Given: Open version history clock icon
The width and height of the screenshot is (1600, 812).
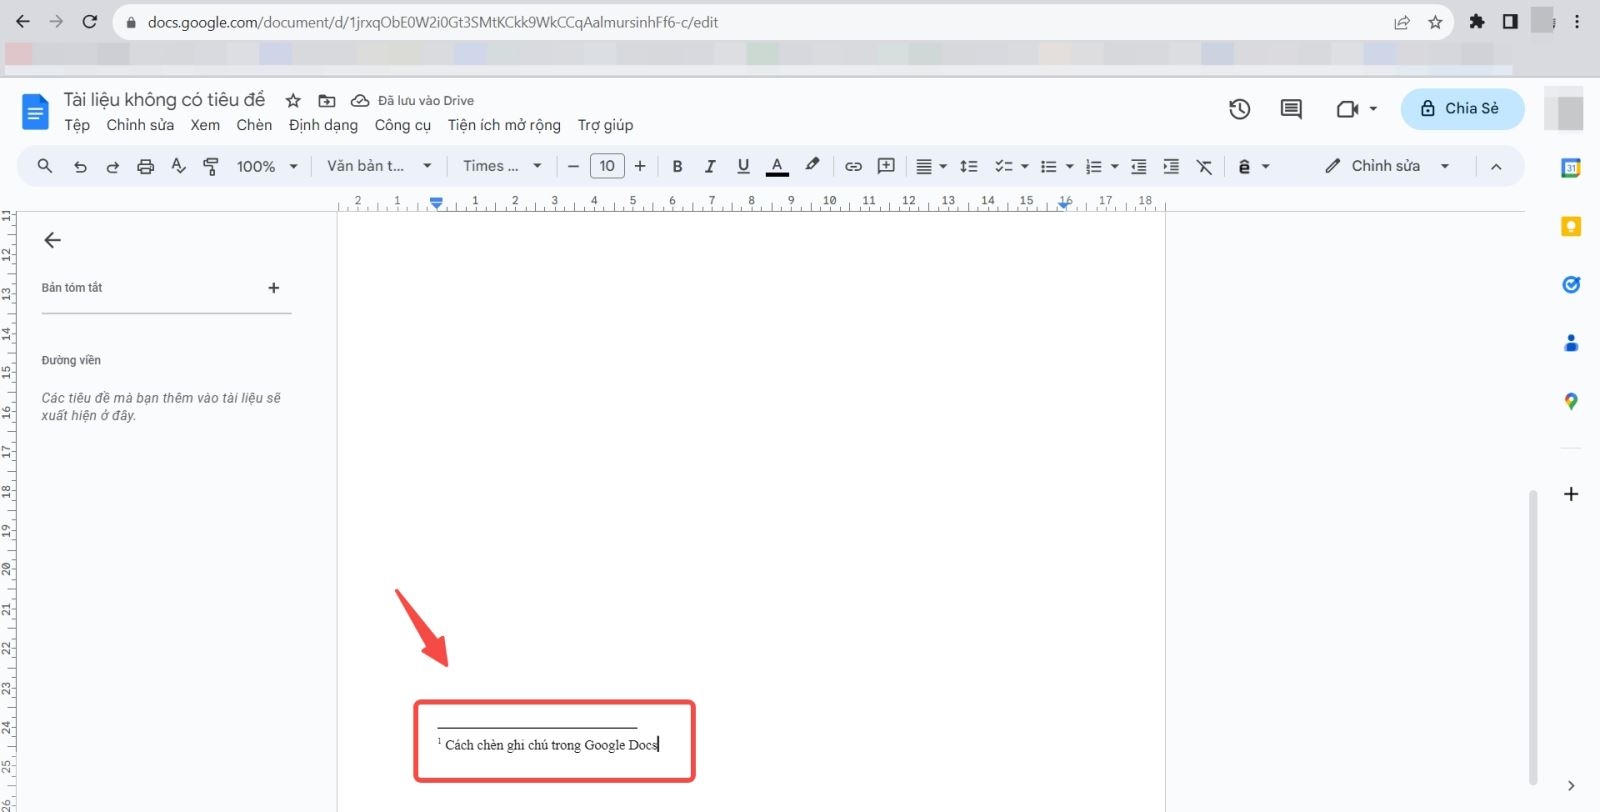Looking at the screenshot, I should click(x=1239, y=109).
